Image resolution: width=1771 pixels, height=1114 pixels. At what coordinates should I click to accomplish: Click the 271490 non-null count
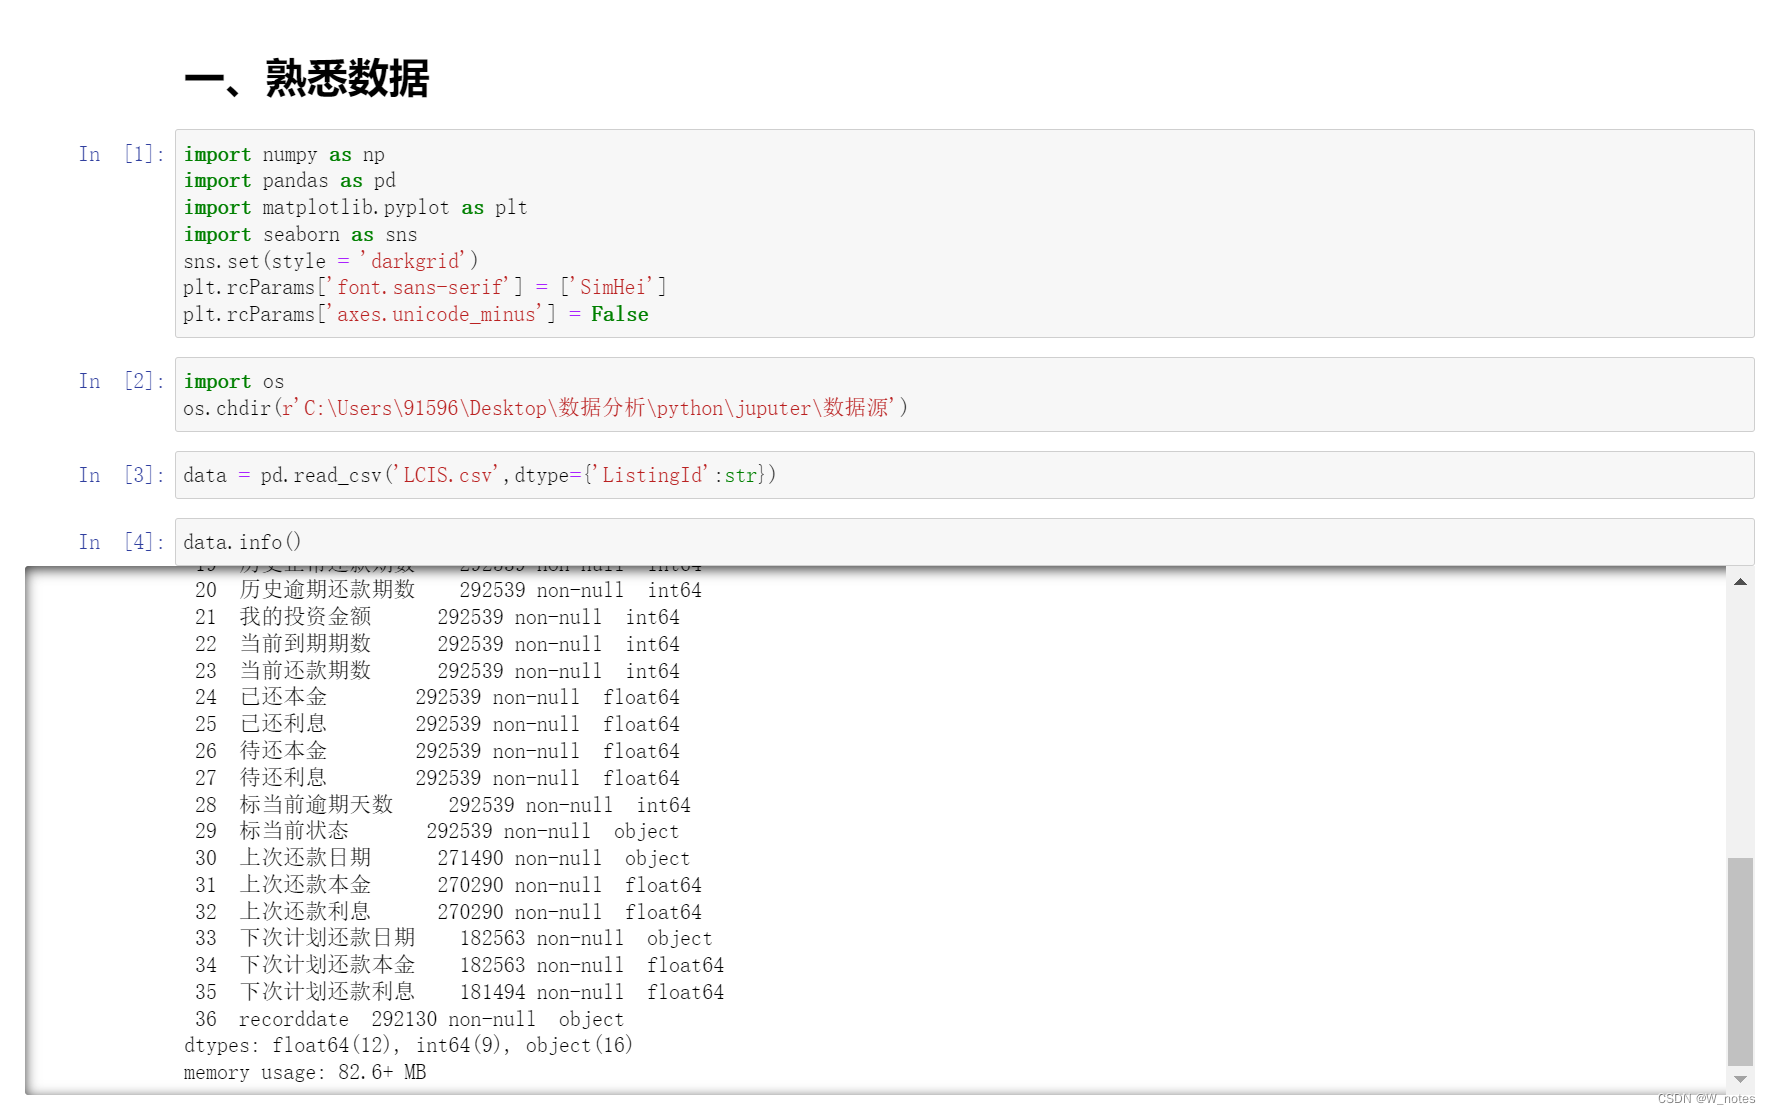[x=520, y=859]
